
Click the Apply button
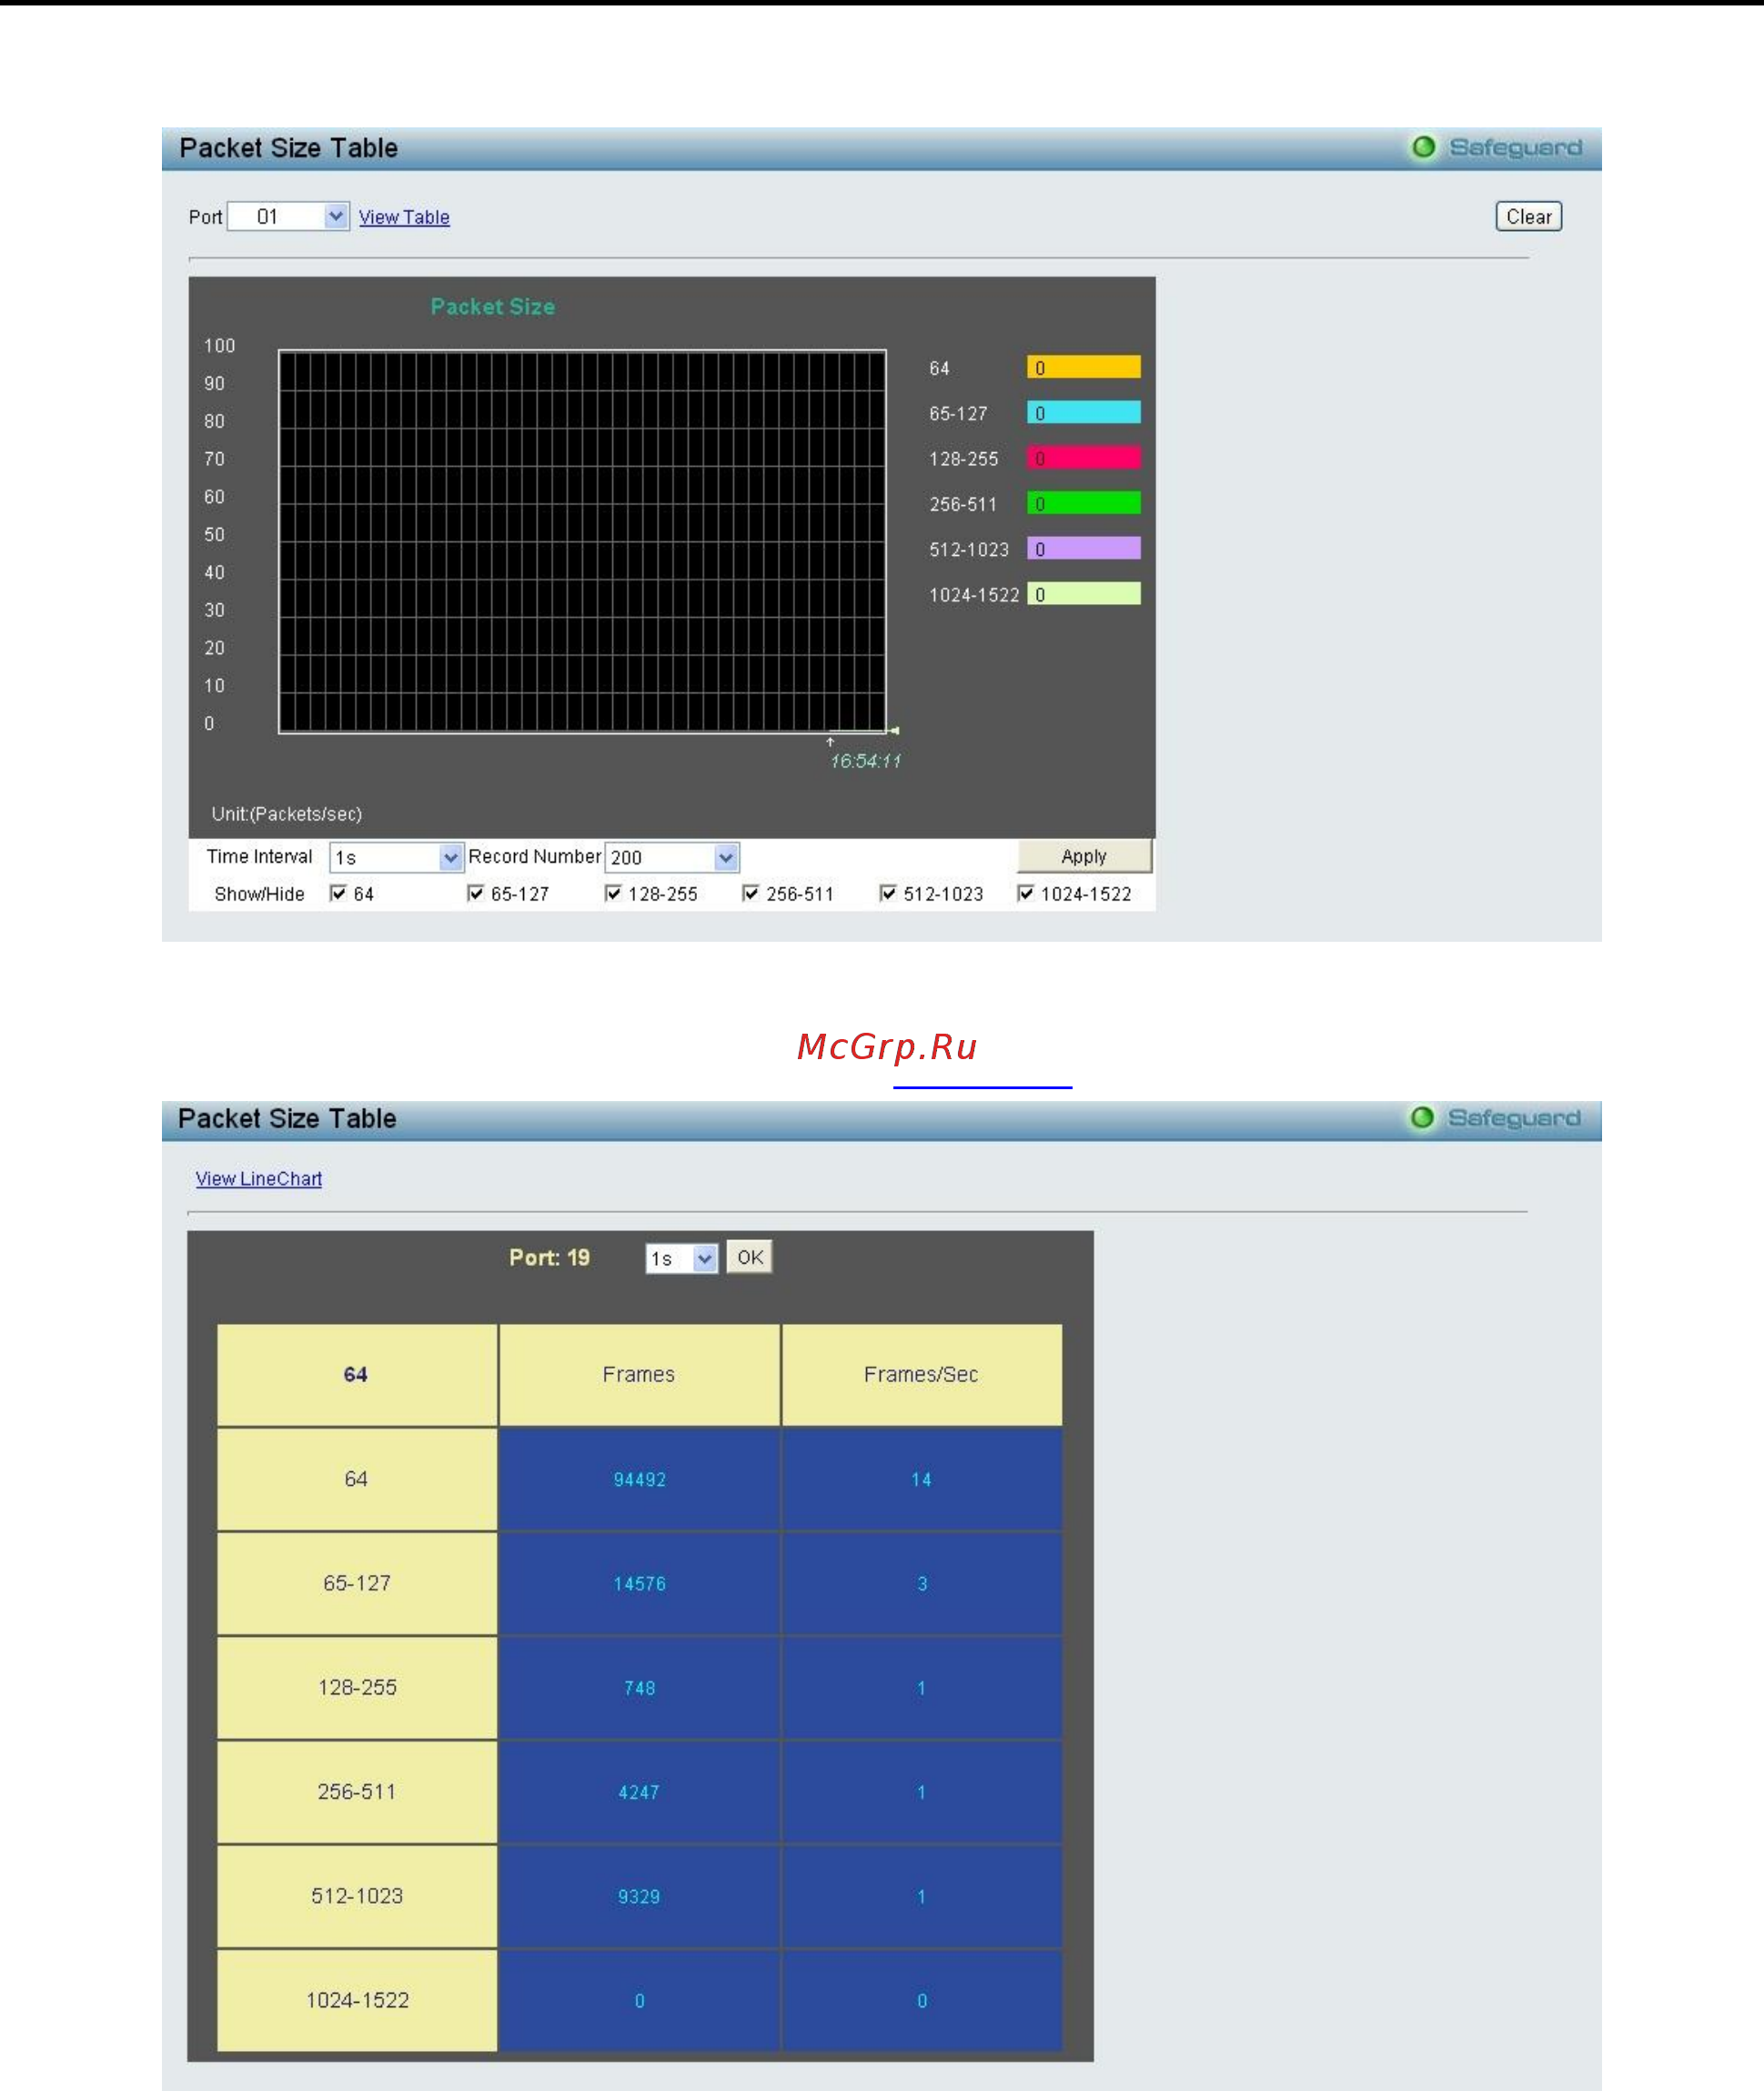tap(1084, 856)
